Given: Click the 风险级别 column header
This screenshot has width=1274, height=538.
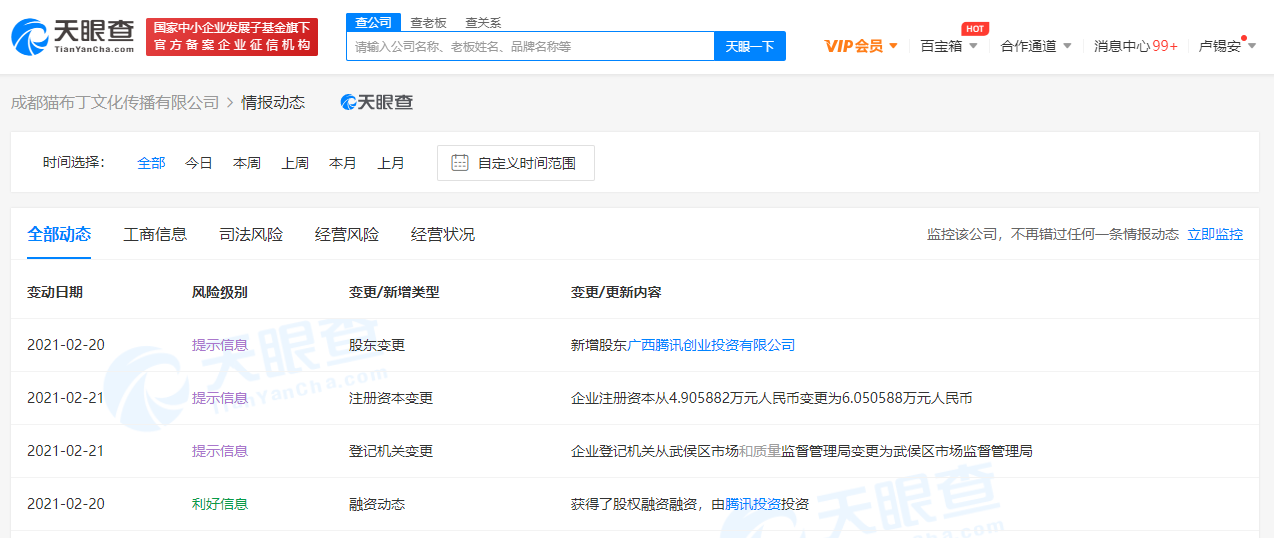Looking at the screenshot, I should coord(220,292).
